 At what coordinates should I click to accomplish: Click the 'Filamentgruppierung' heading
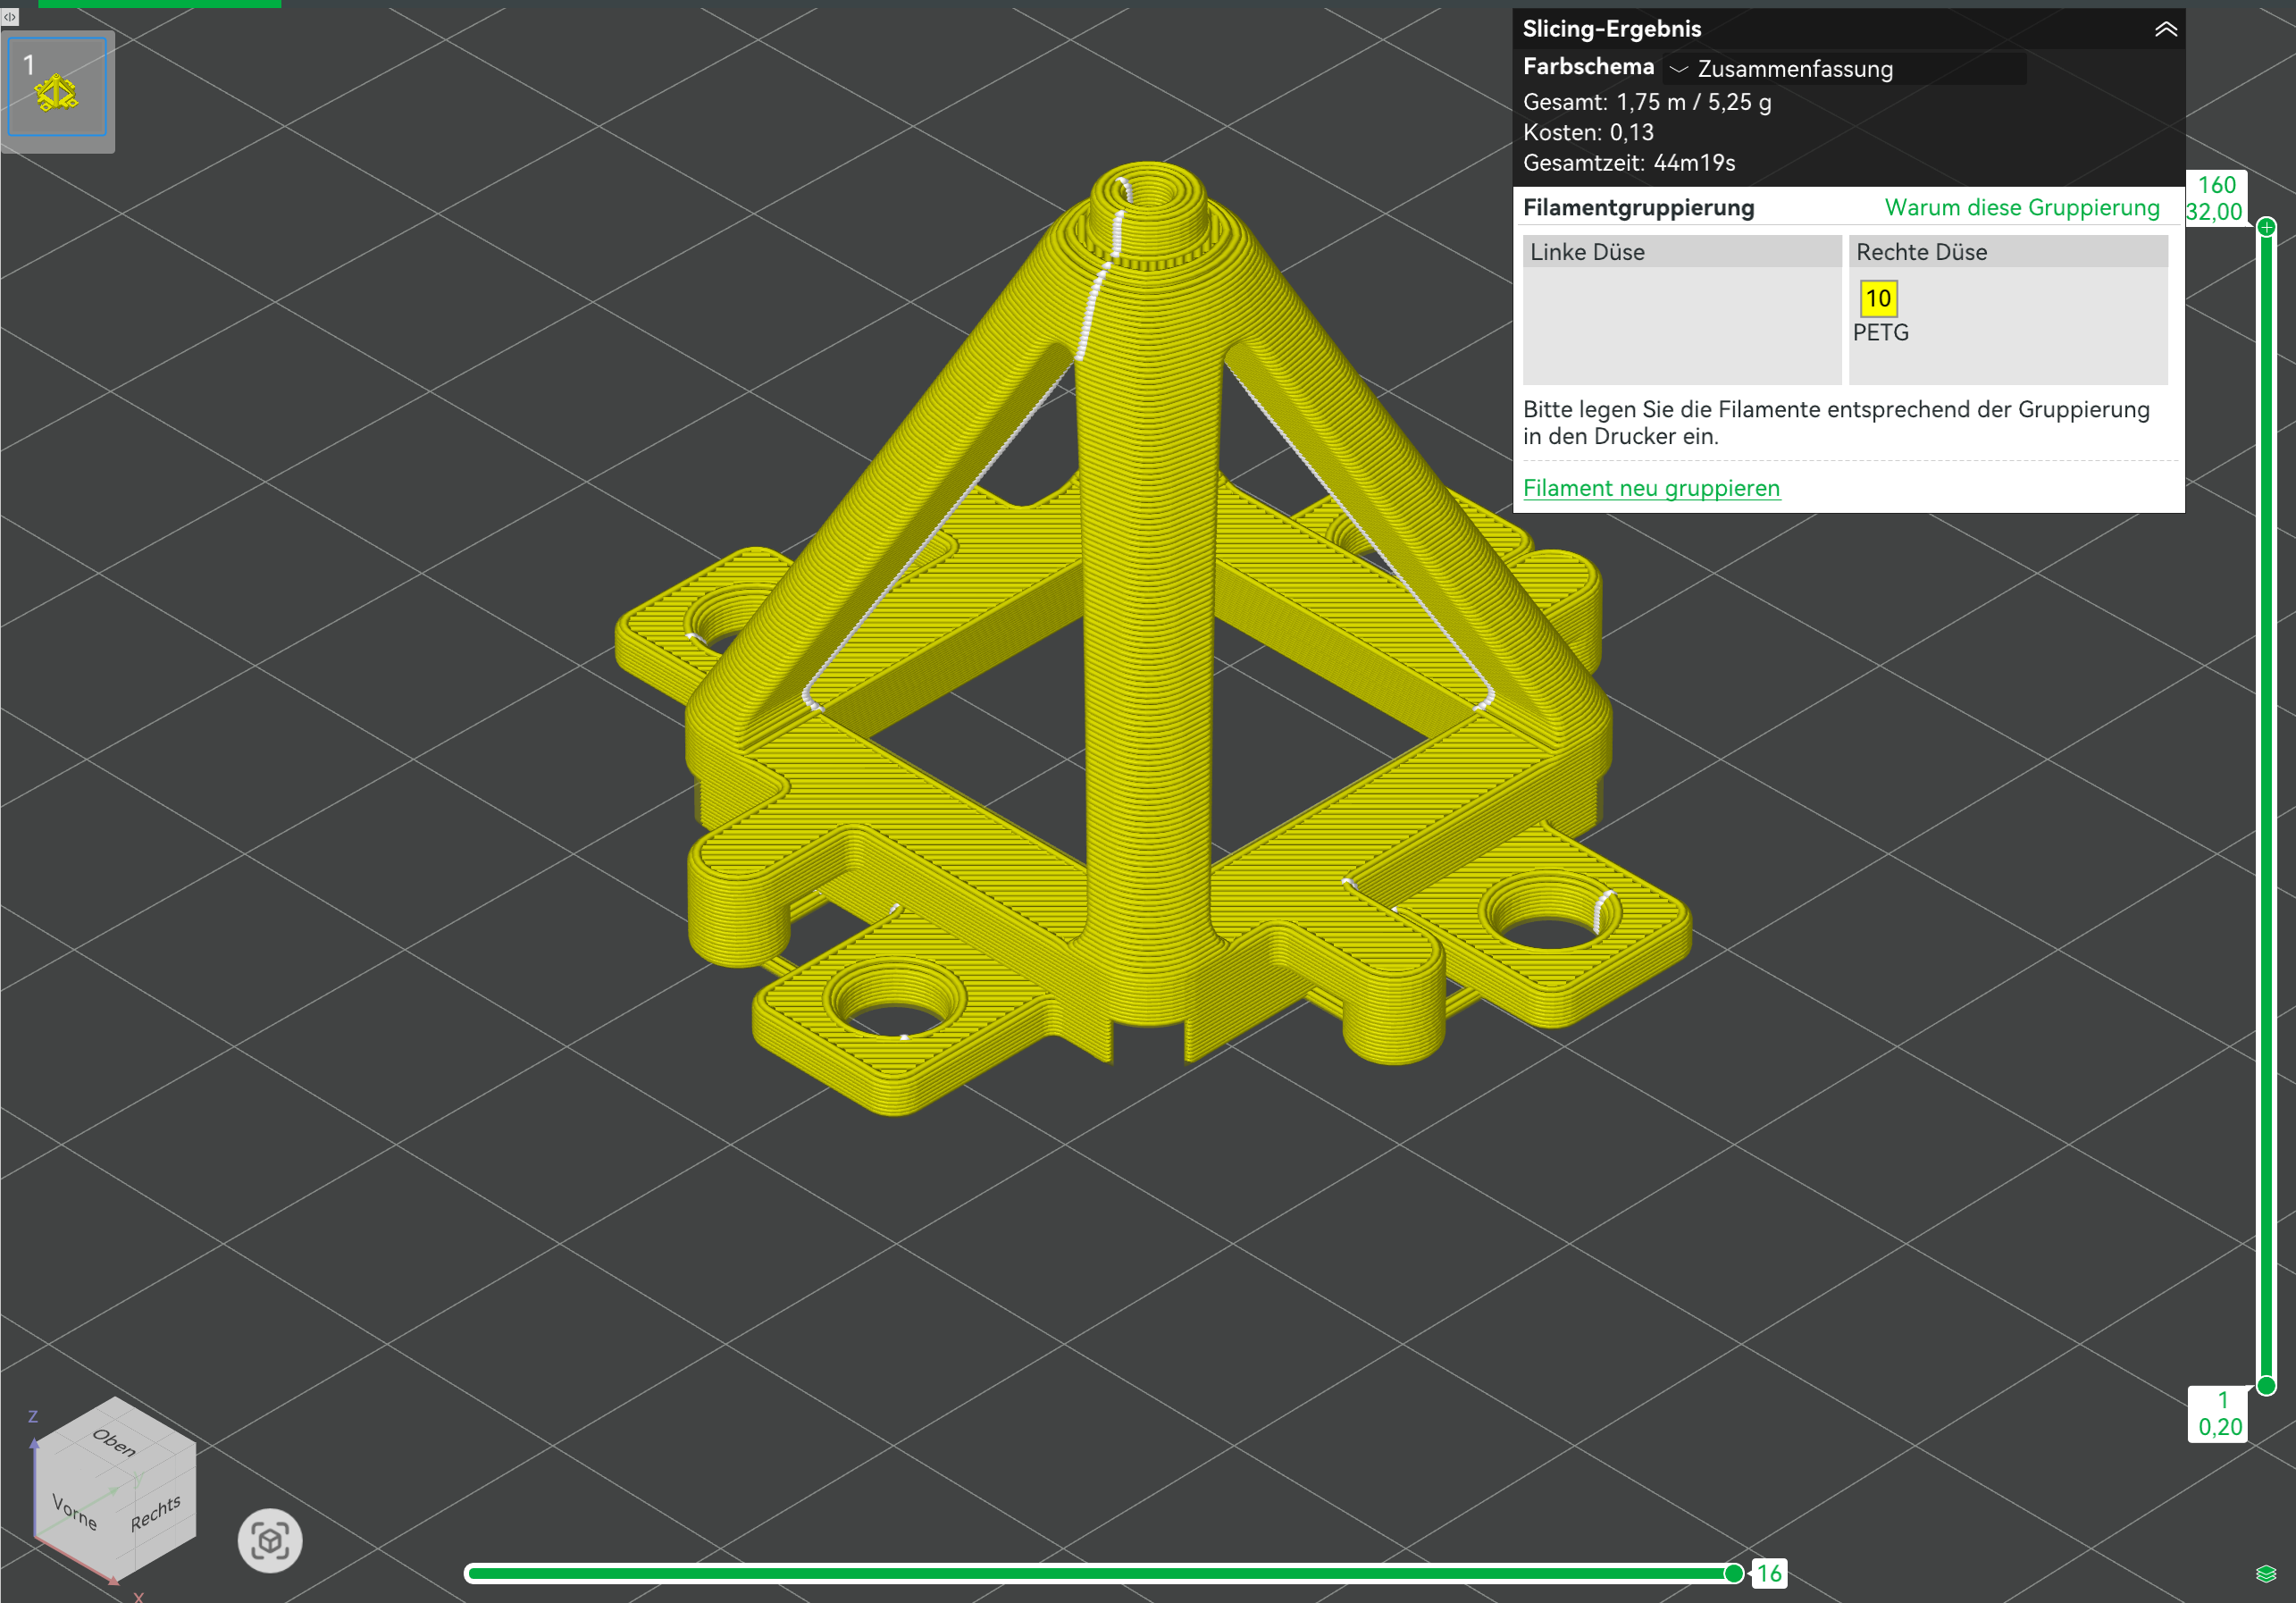point(1638,208)
